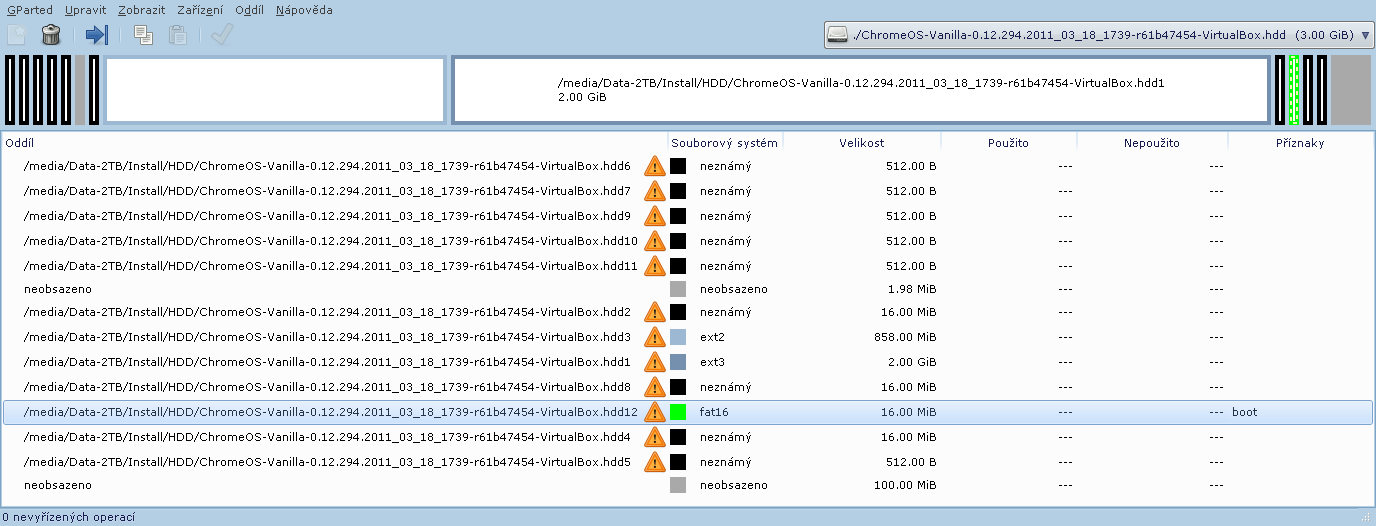
Task: Click the green fat16 color swatch
Action: [x=678, y=412]
